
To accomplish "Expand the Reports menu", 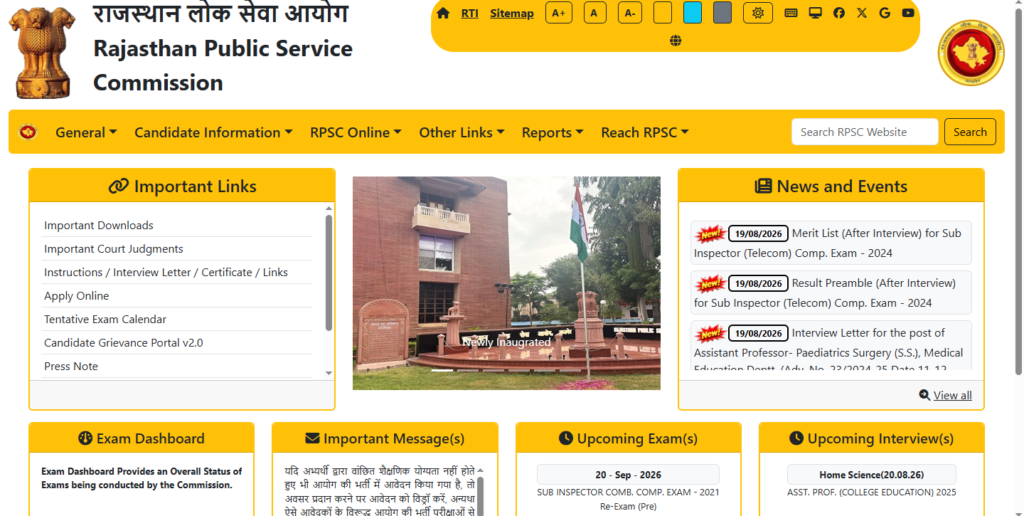I will (552, 132).
